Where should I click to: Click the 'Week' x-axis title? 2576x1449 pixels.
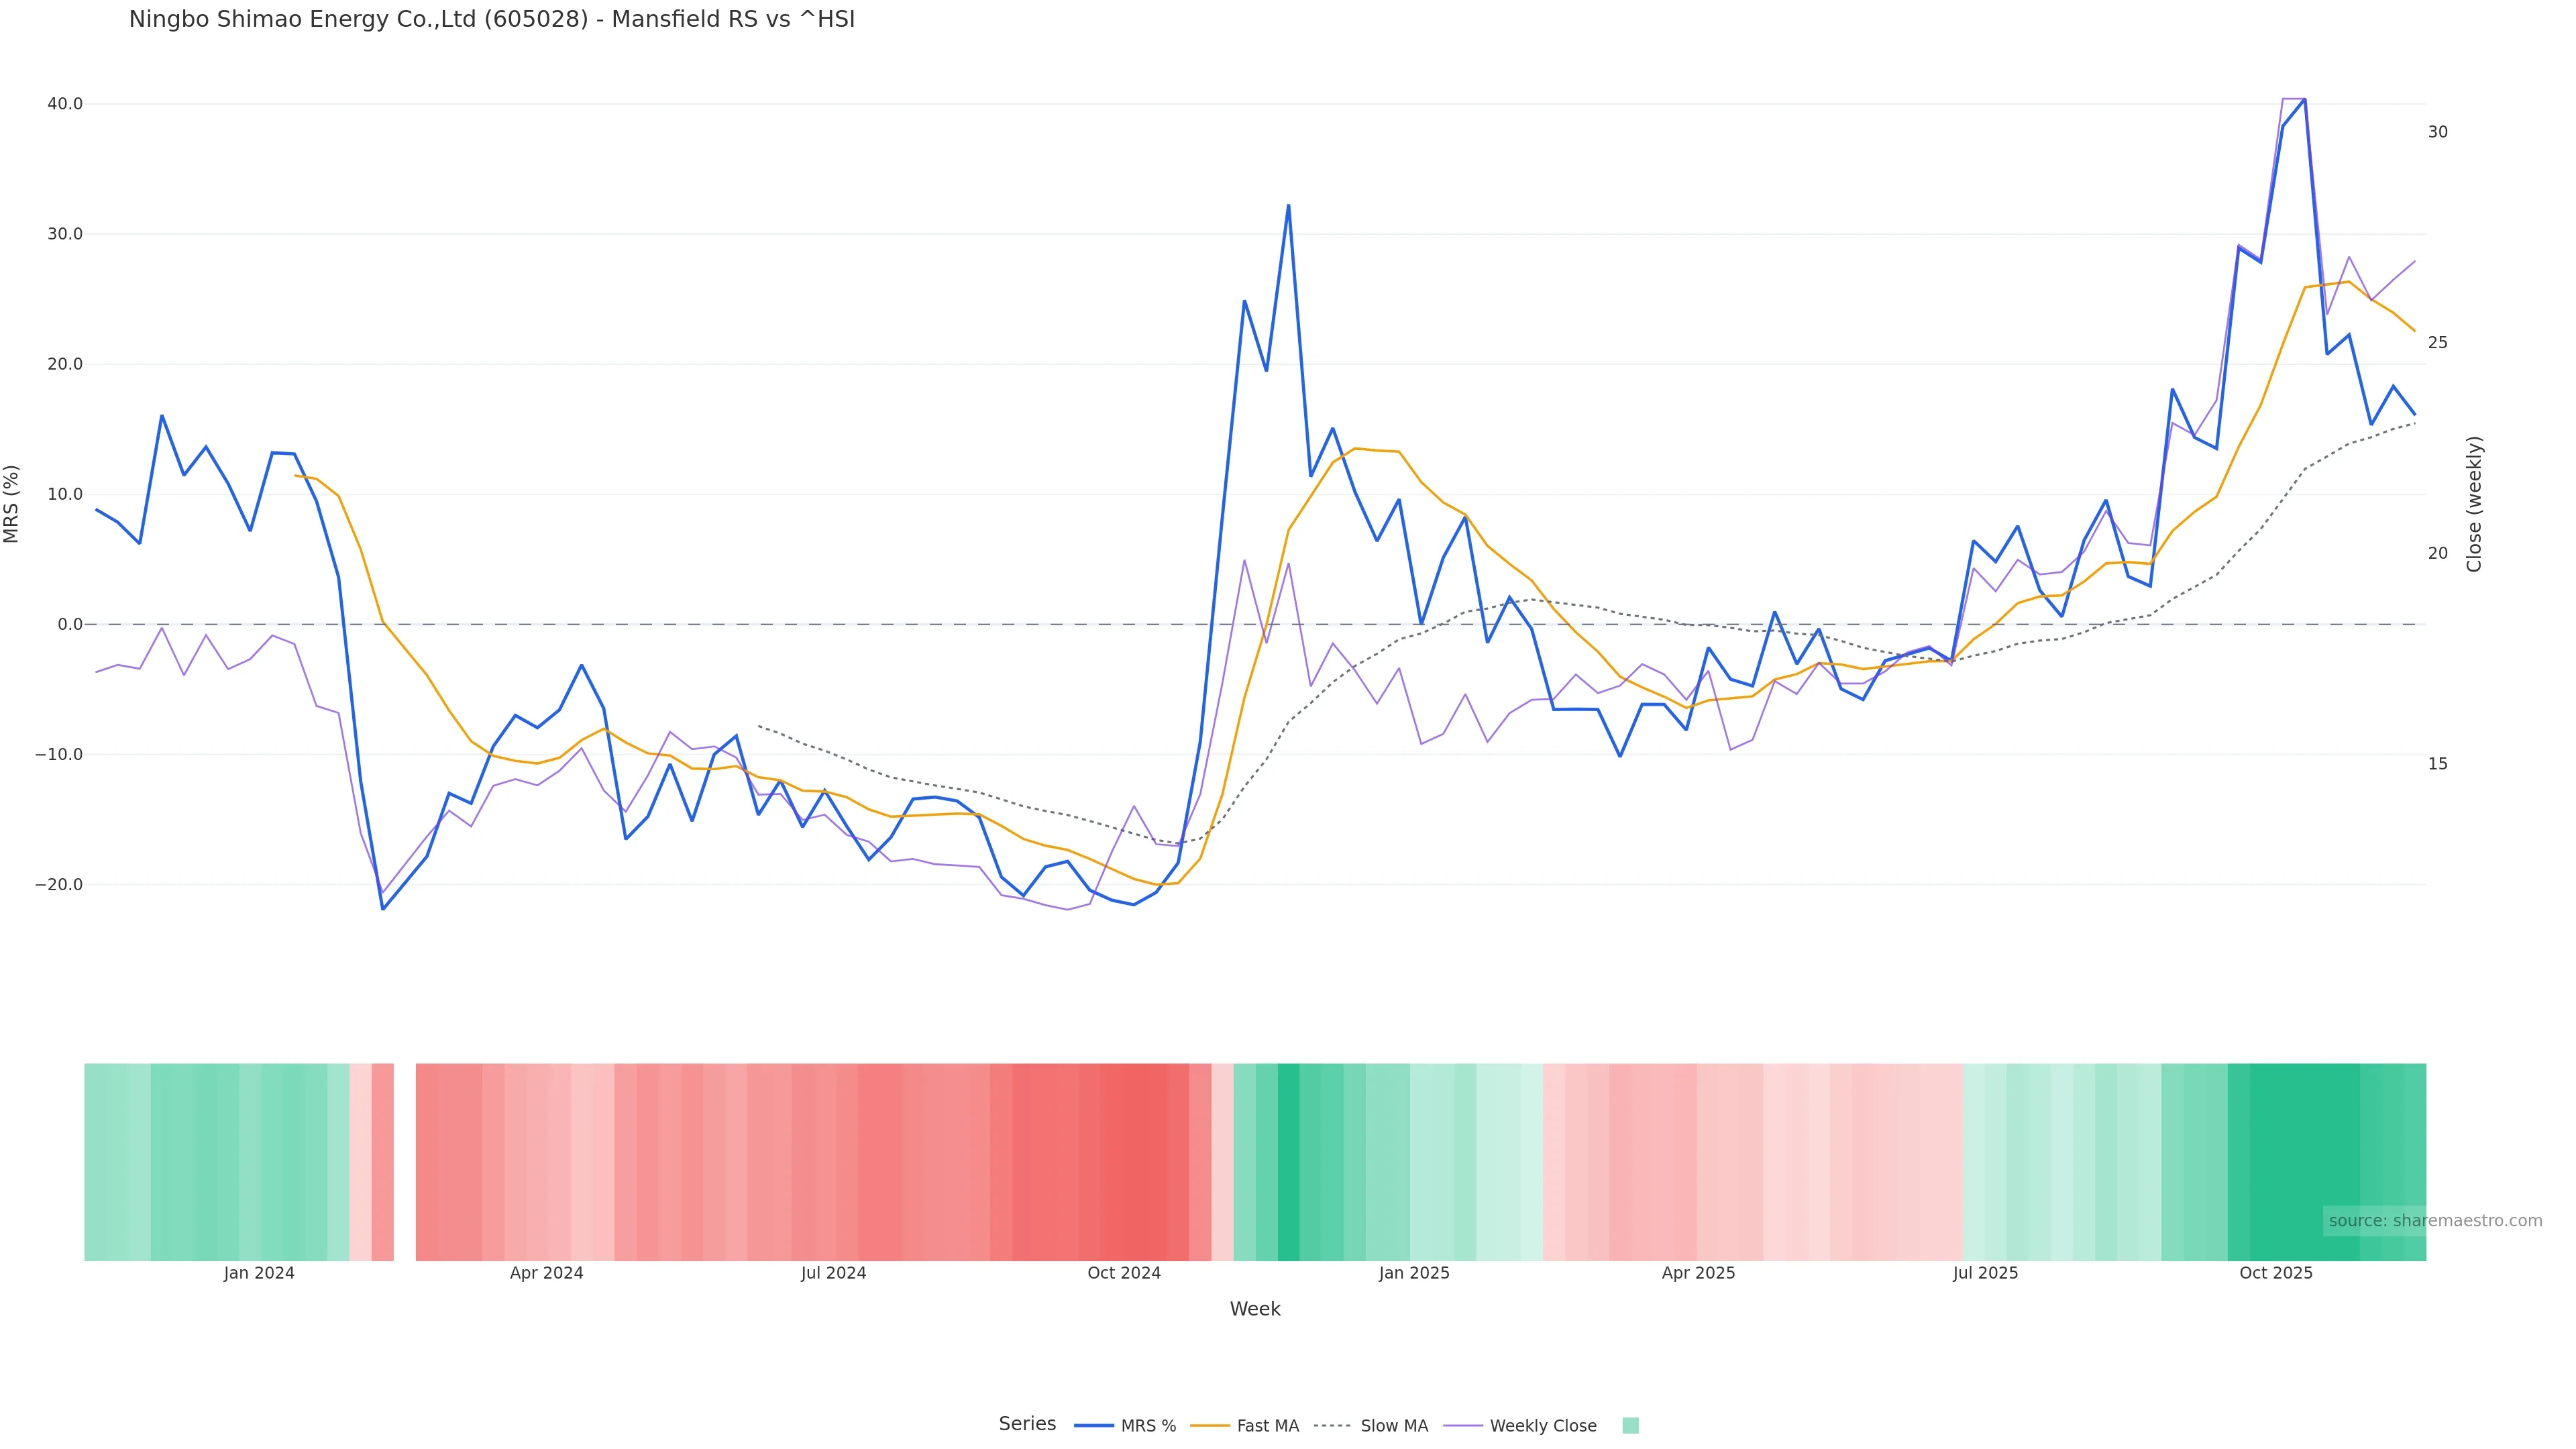[x=1255, y=1309]
